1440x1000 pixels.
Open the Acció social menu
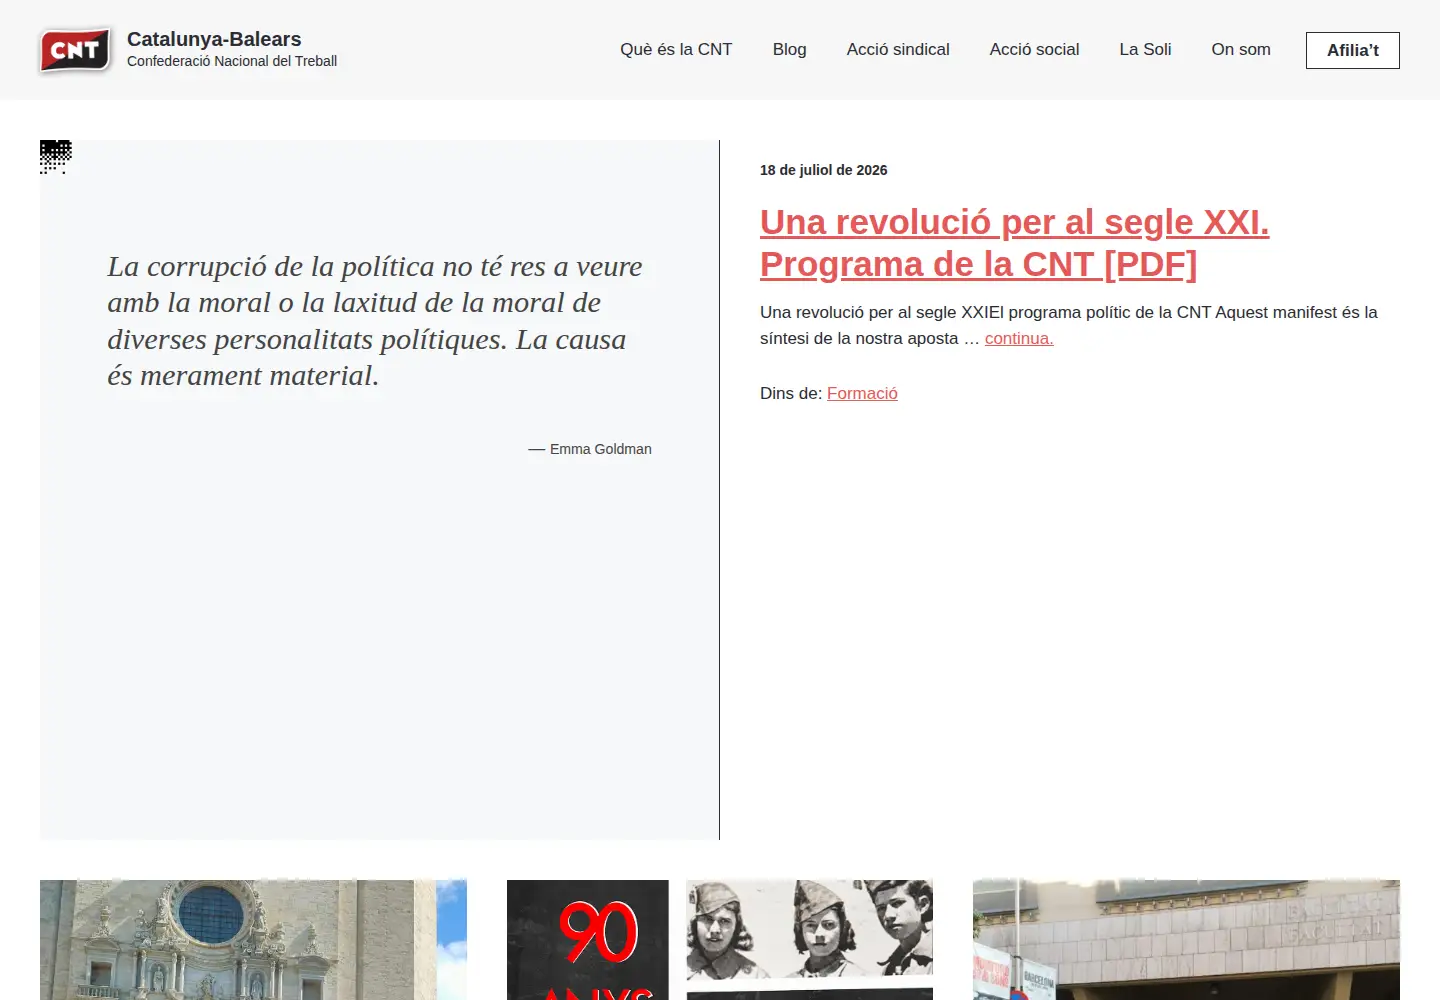1034,49
